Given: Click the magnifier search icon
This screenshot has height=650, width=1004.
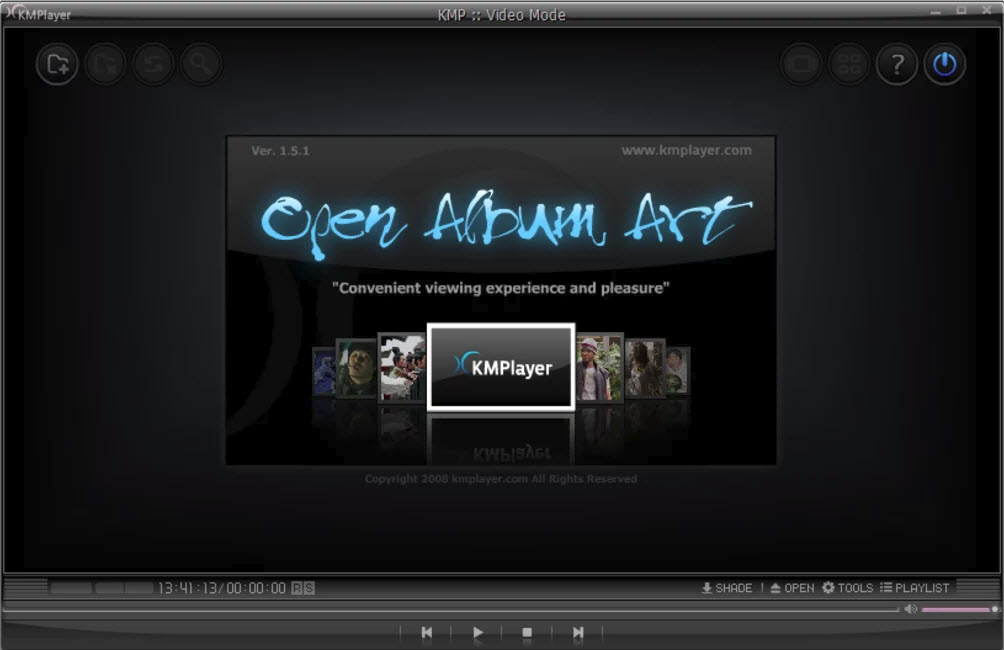Looking at the screenshot, I should point(201,64).
